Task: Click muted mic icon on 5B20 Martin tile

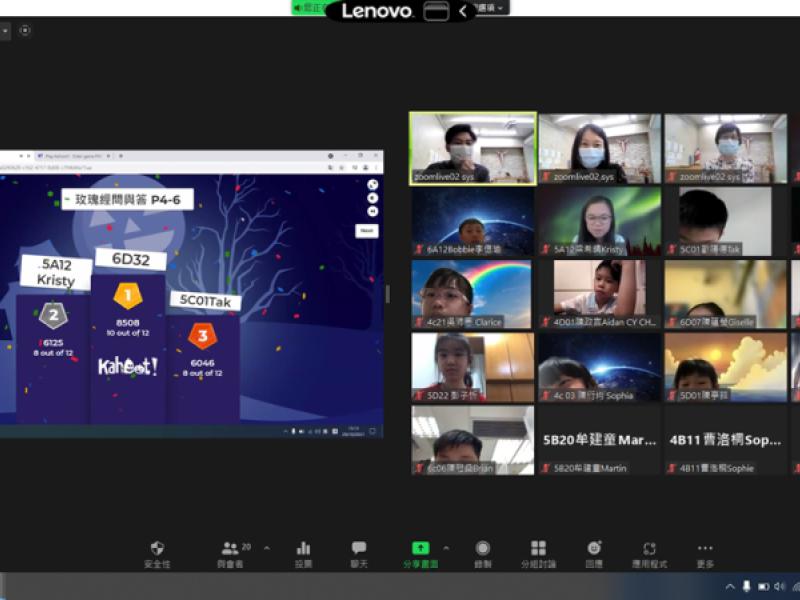Action: pyautogui.click(x=546, y=468)
